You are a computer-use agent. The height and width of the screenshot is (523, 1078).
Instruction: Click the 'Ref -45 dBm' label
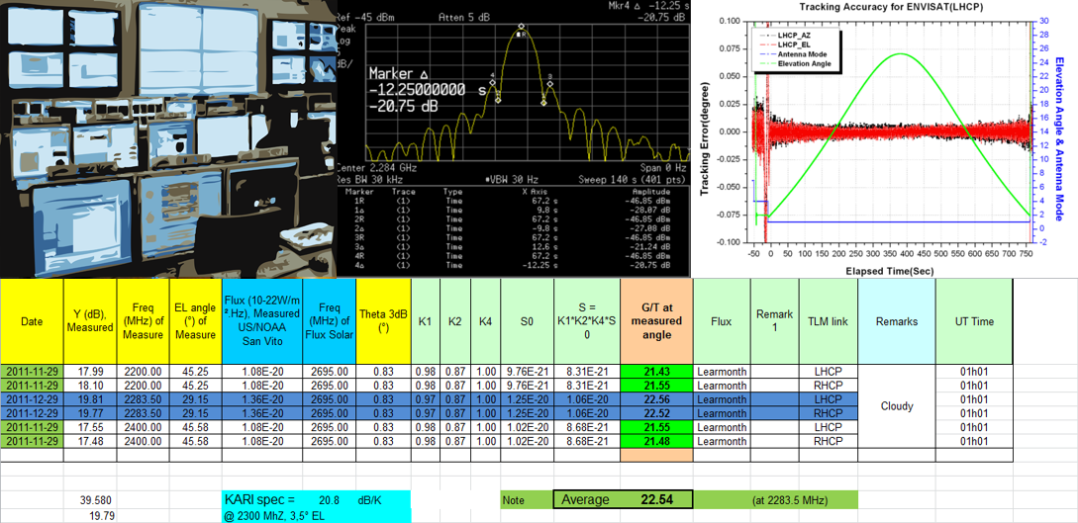click(366, 19)
